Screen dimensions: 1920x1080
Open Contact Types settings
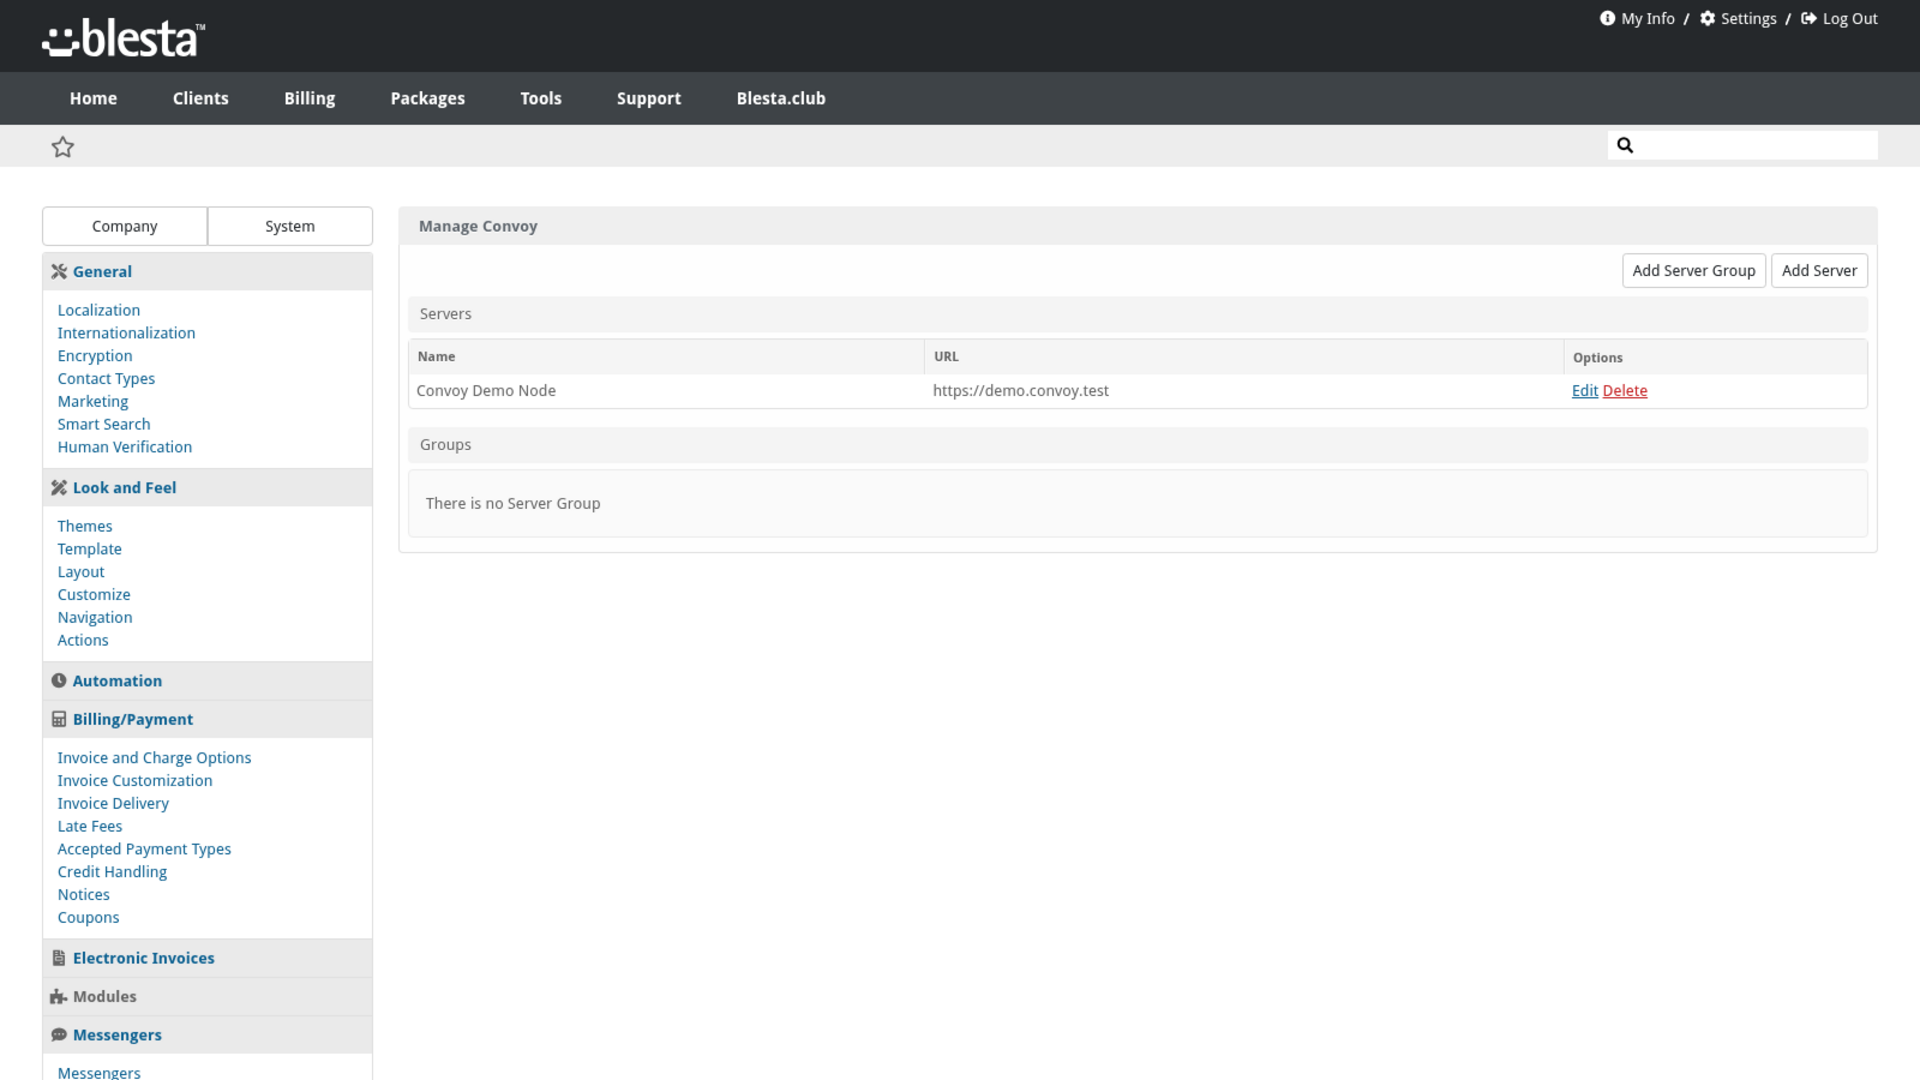tap(106, 379)
